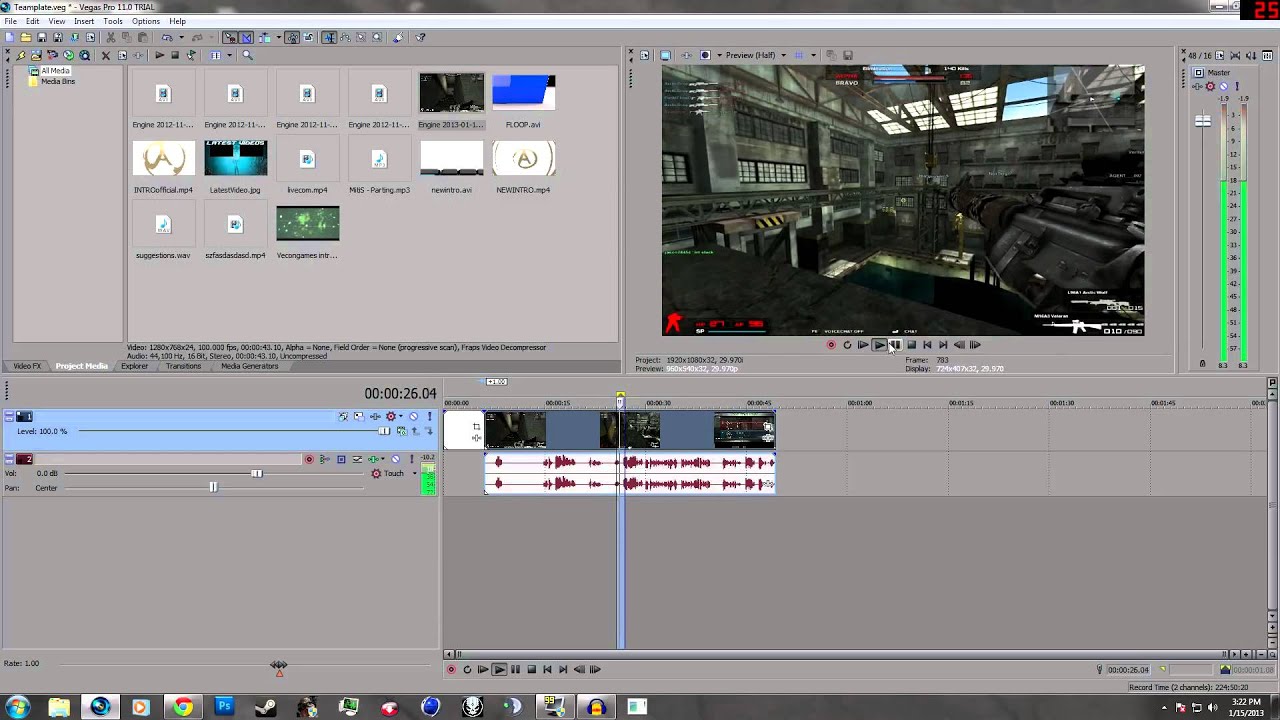The height and width of the screenshot is (720, 1280).
Task: Click Stop in timeline transport bar
Action: pyautogui.click(x=531, y=669)
